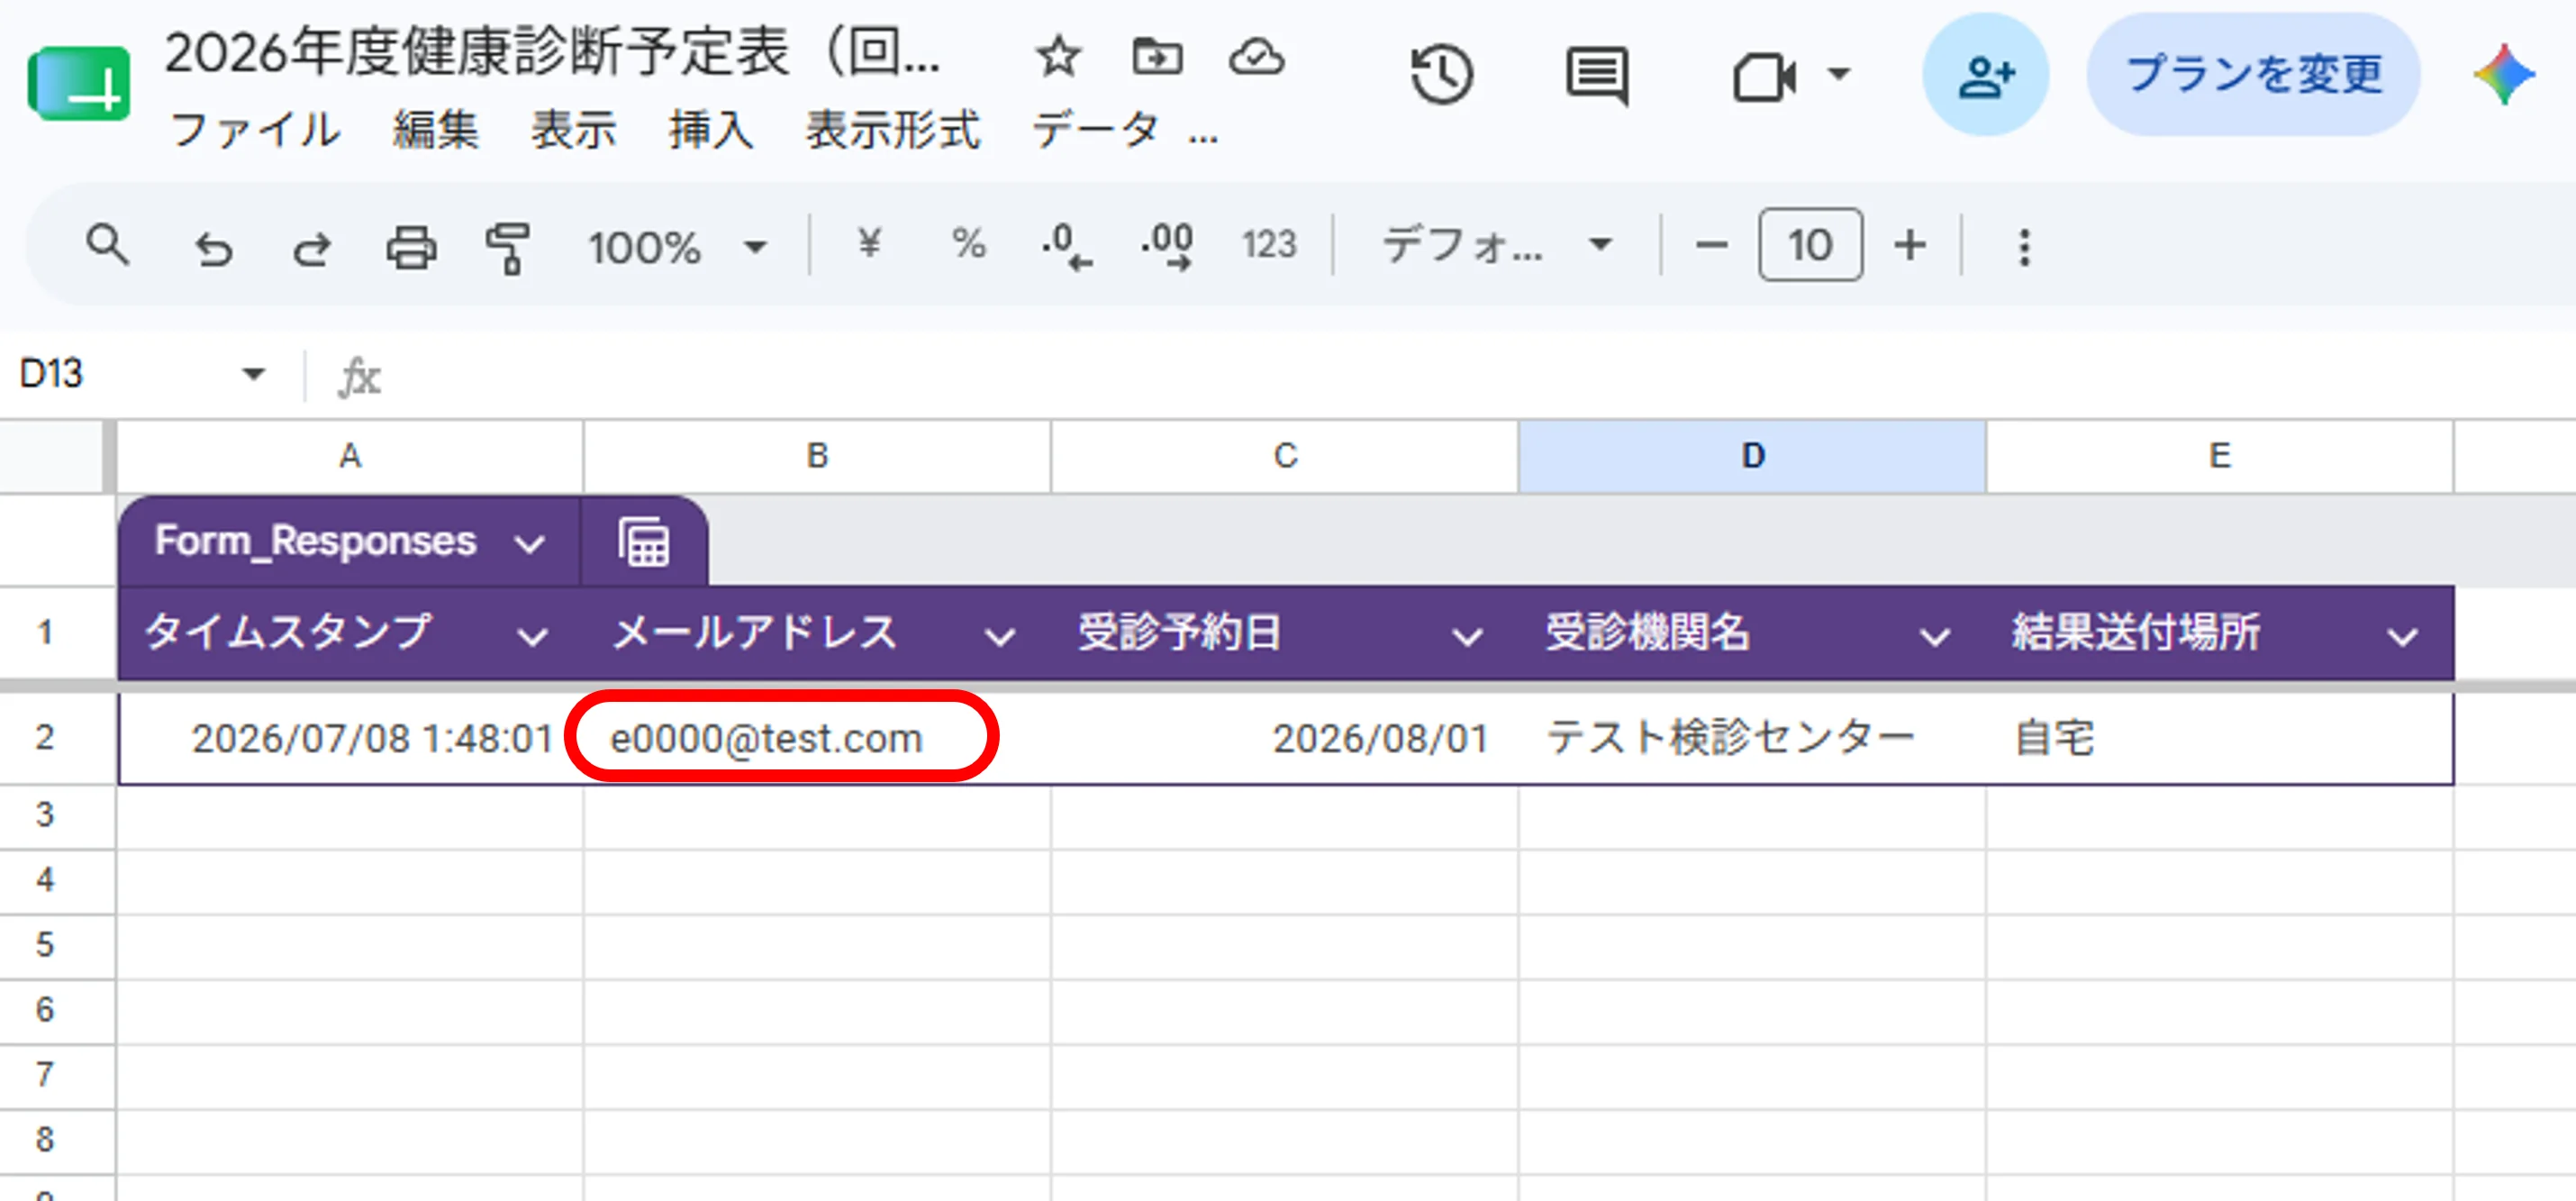Screen dimensions: 2576x1201
Task: Click the プランを変更 button
Action: 2253,75
